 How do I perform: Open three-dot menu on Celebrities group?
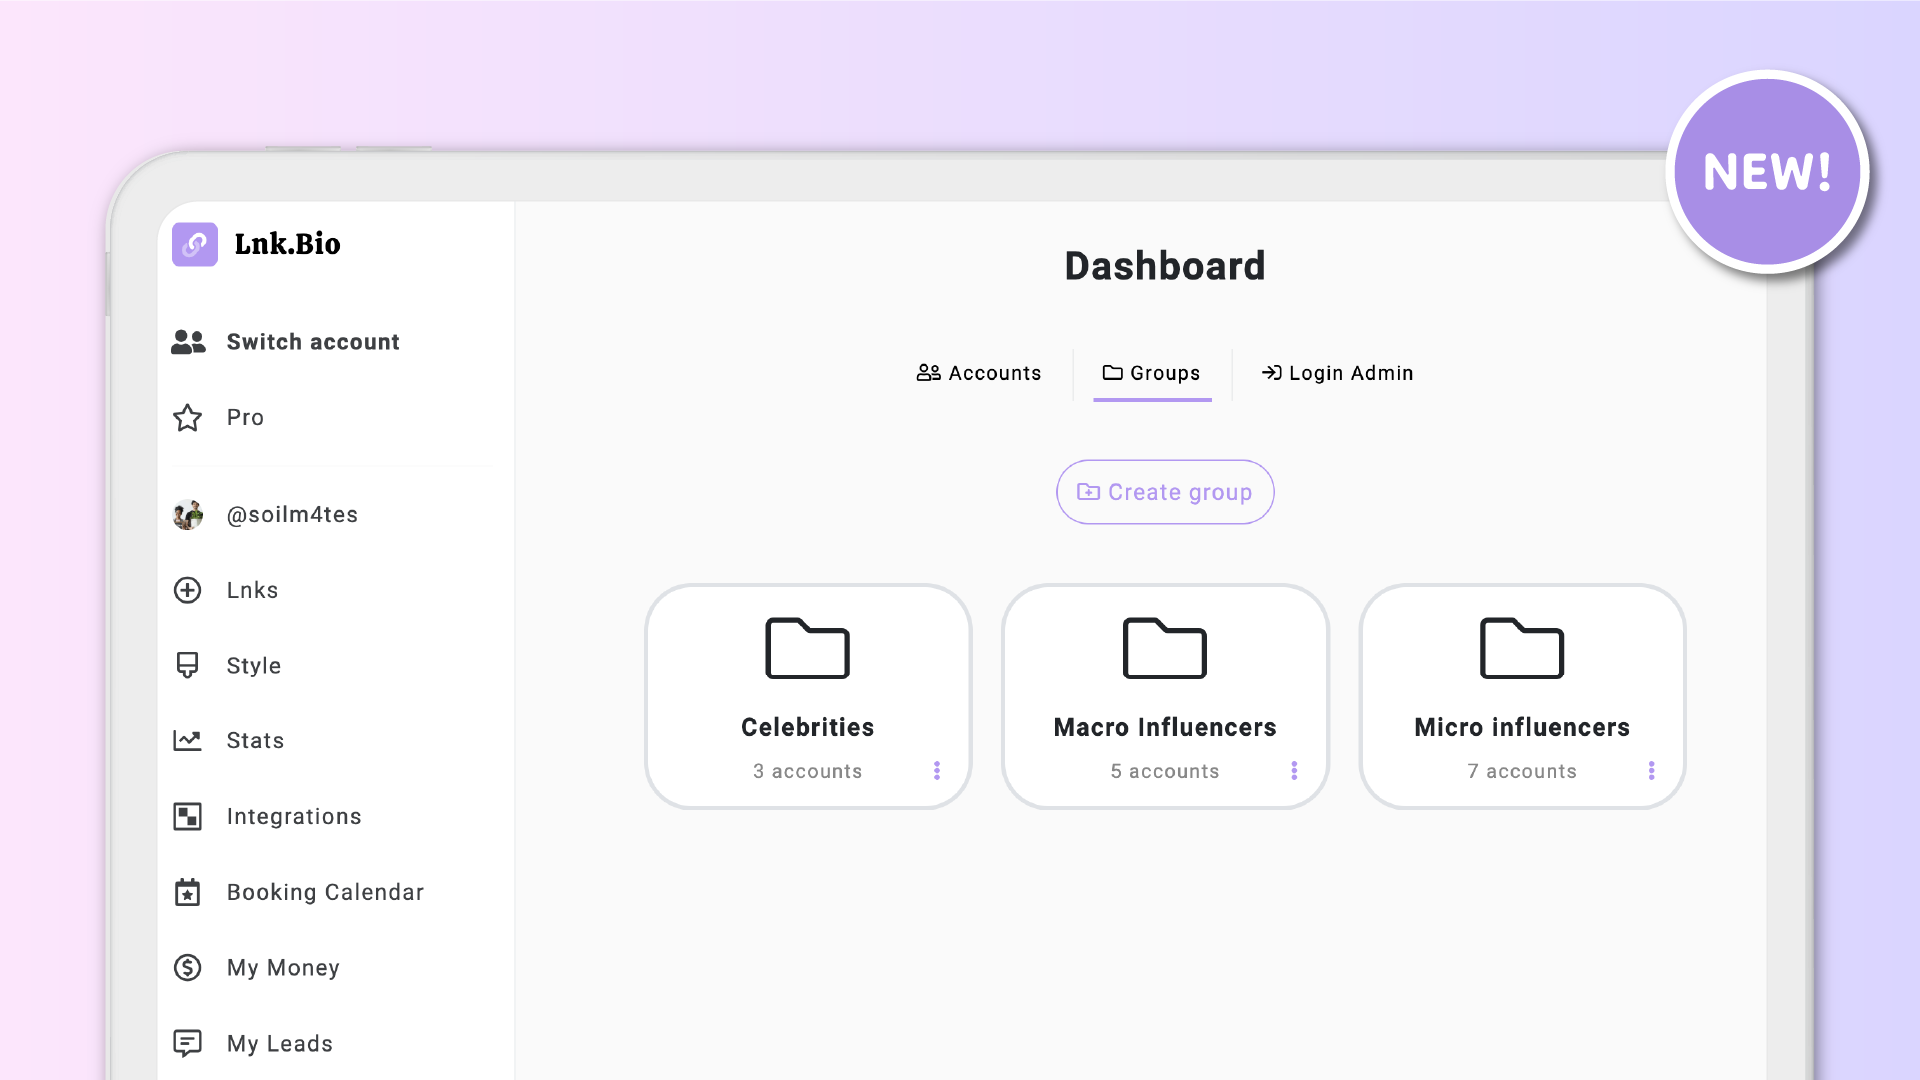click(x=937, y=771)
